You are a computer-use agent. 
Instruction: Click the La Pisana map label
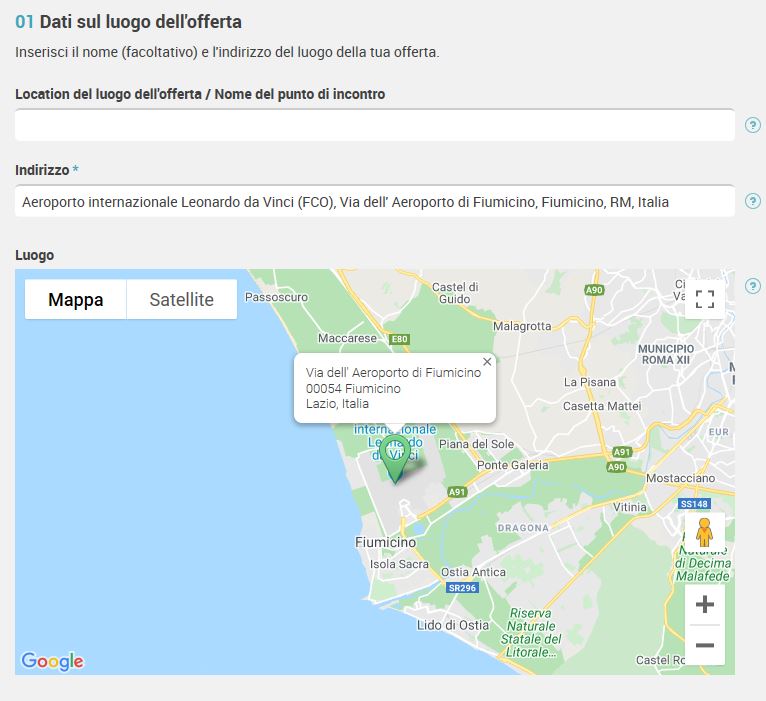tap(590, 382)
